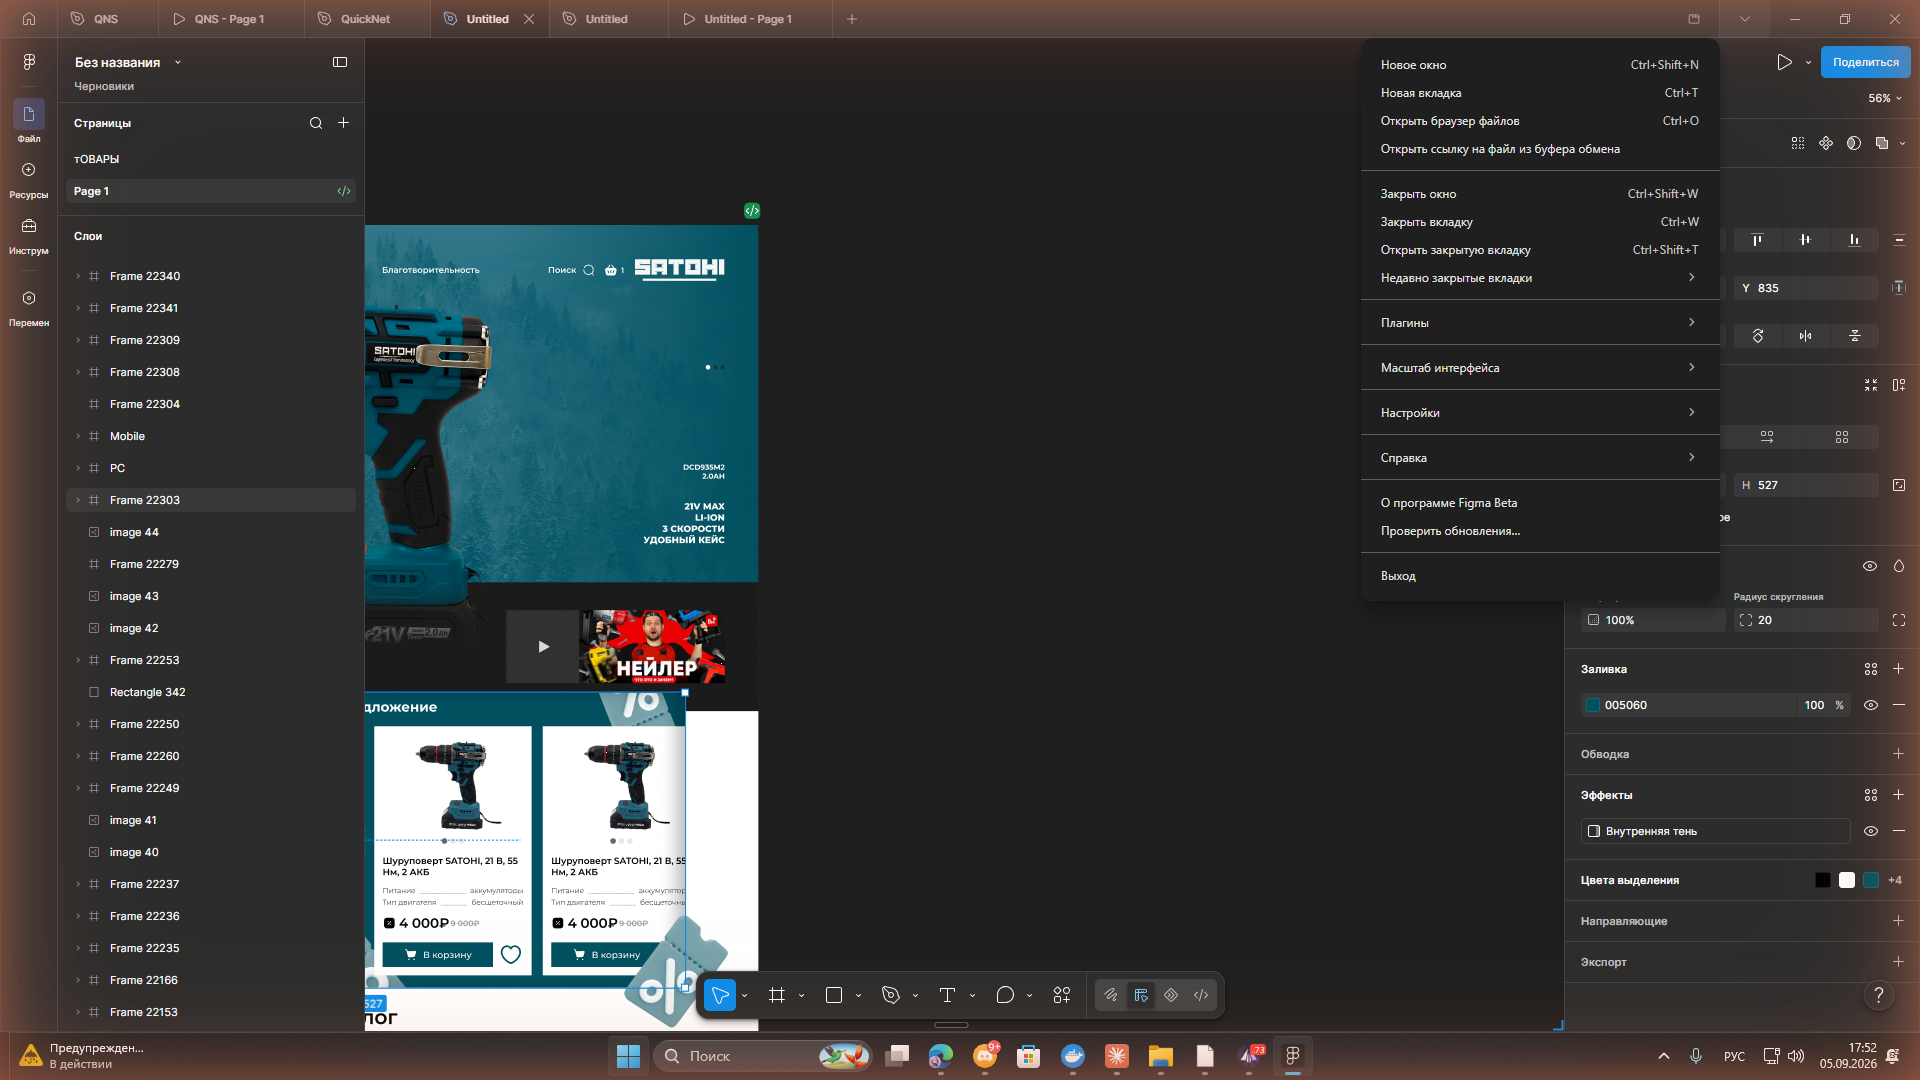Select the Rectangle shape tool

[x=834, y=995]
